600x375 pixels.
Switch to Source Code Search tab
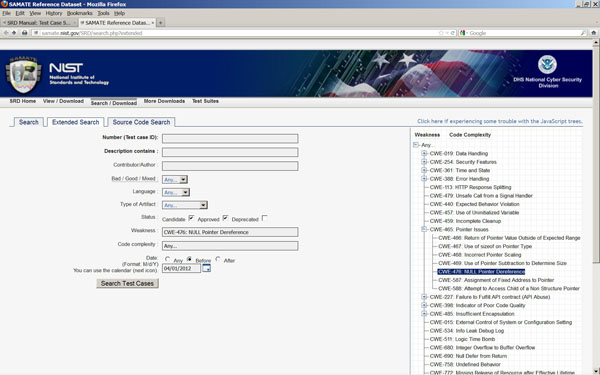tap(141, 122)
